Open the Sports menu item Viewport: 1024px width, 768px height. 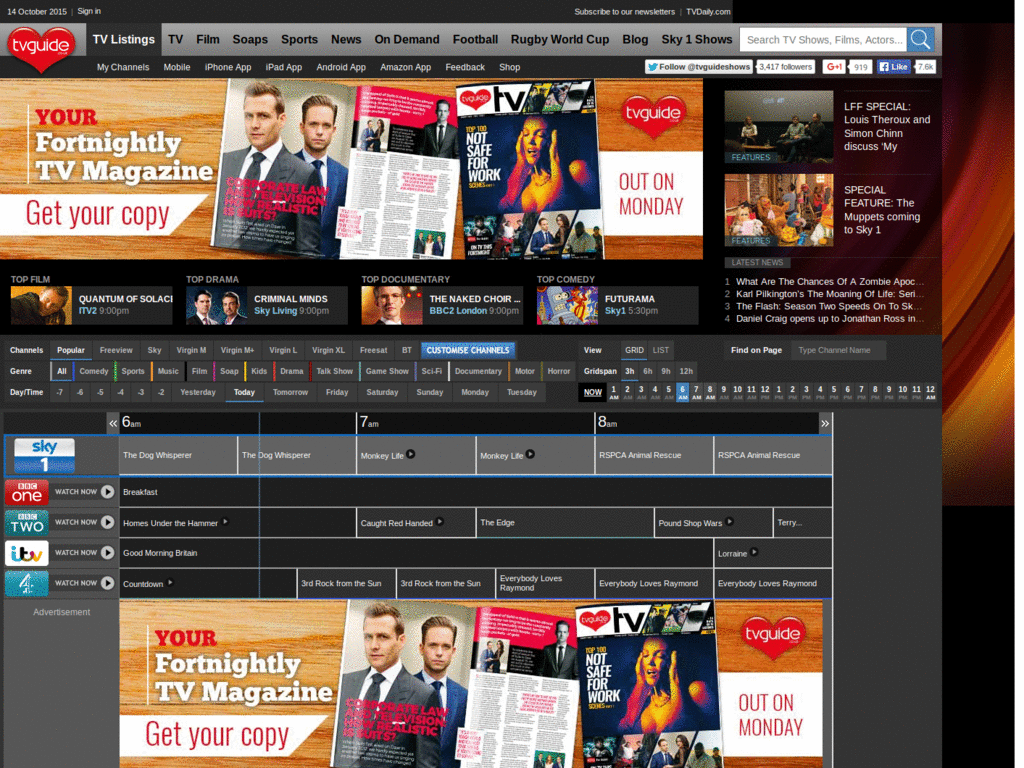(x=299, y=39)
